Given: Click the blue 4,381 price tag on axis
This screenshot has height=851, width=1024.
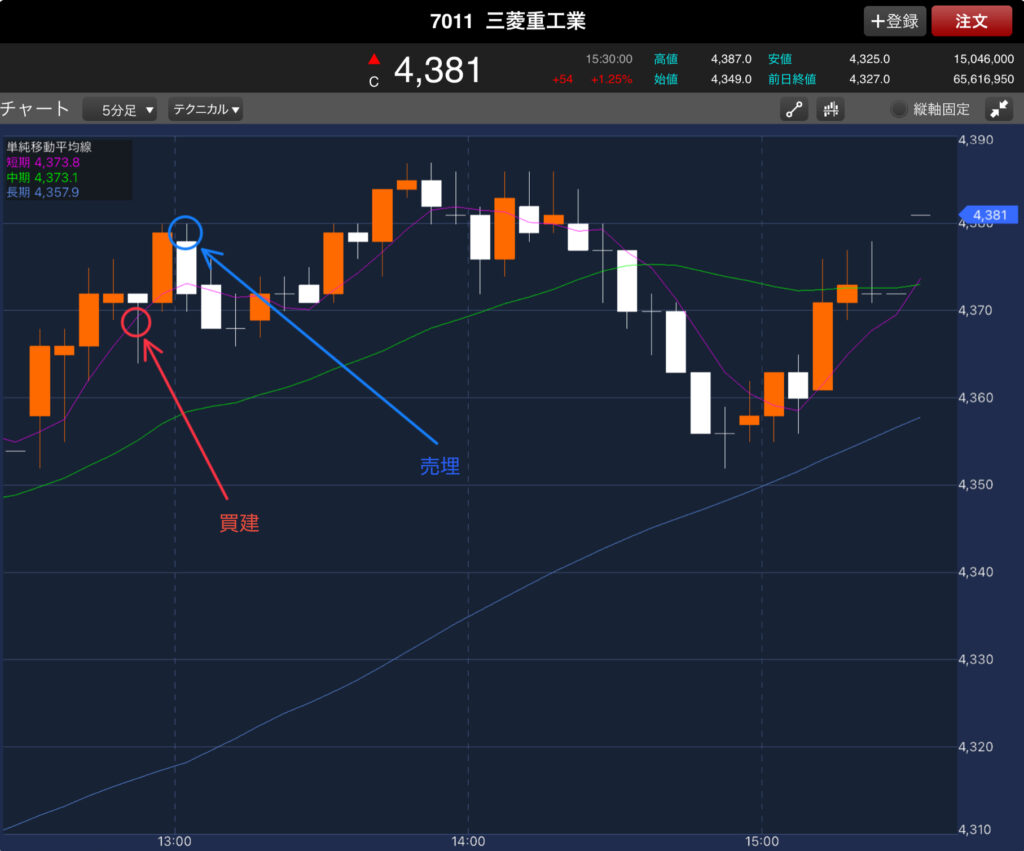Looking at the screenshot, I should [x=988, y=215].
